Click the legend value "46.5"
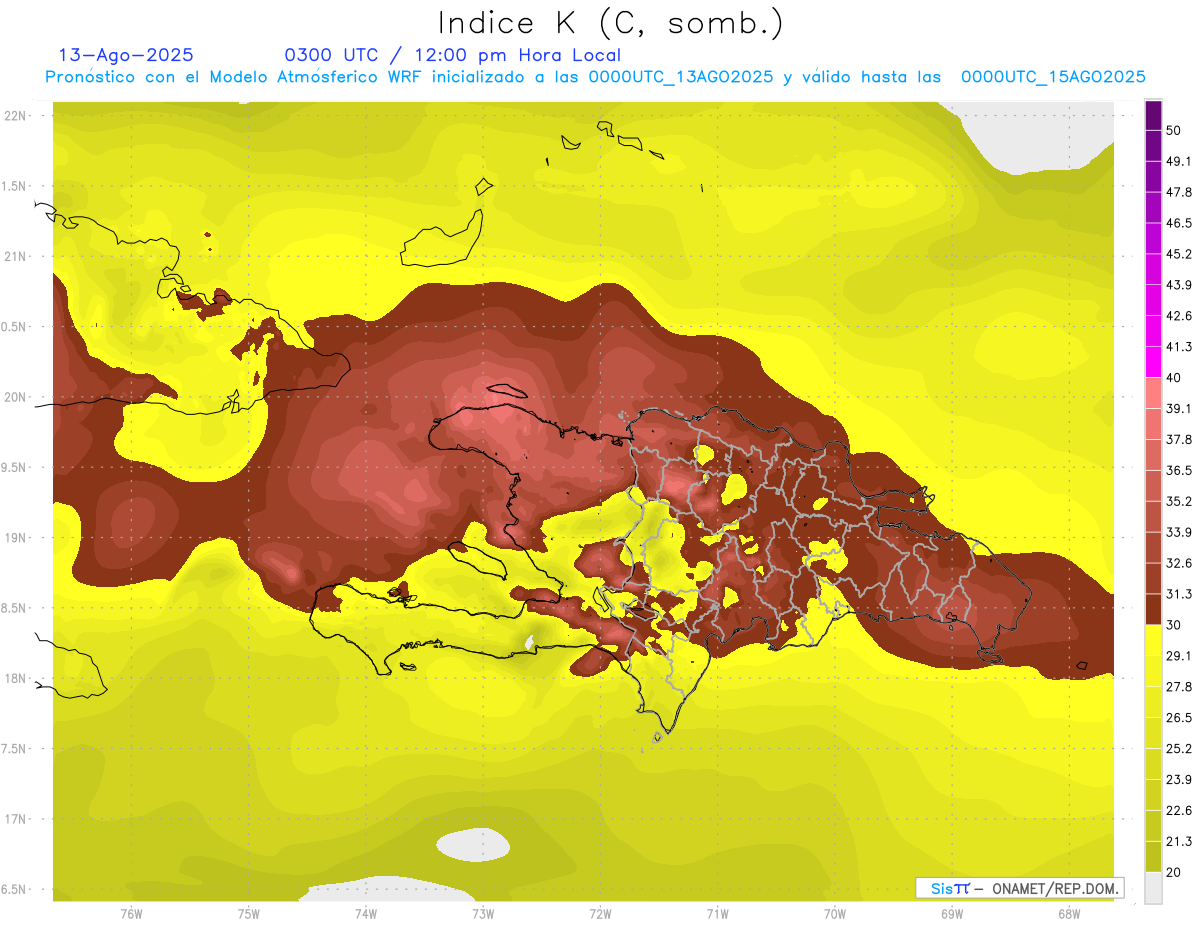This screenshot has height=927, width=1200. (1179, 223)
